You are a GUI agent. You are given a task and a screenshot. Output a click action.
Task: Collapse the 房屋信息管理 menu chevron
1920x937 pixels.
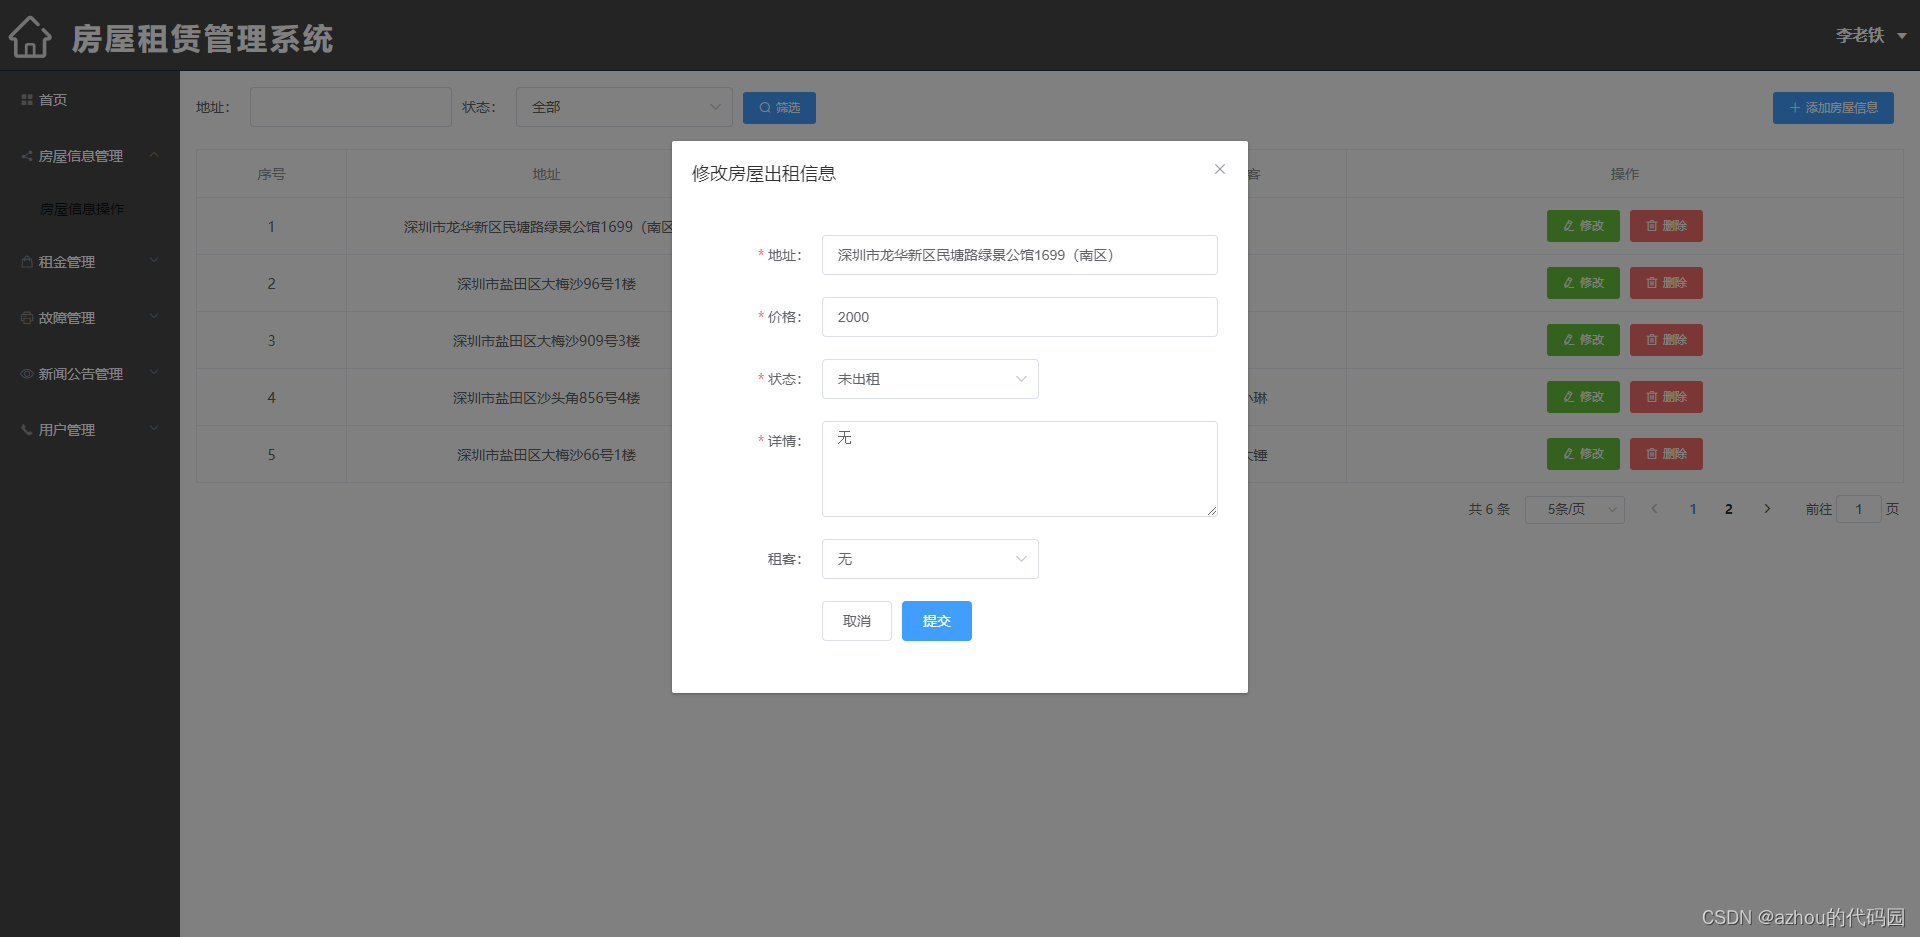click(x=154, y=155)
